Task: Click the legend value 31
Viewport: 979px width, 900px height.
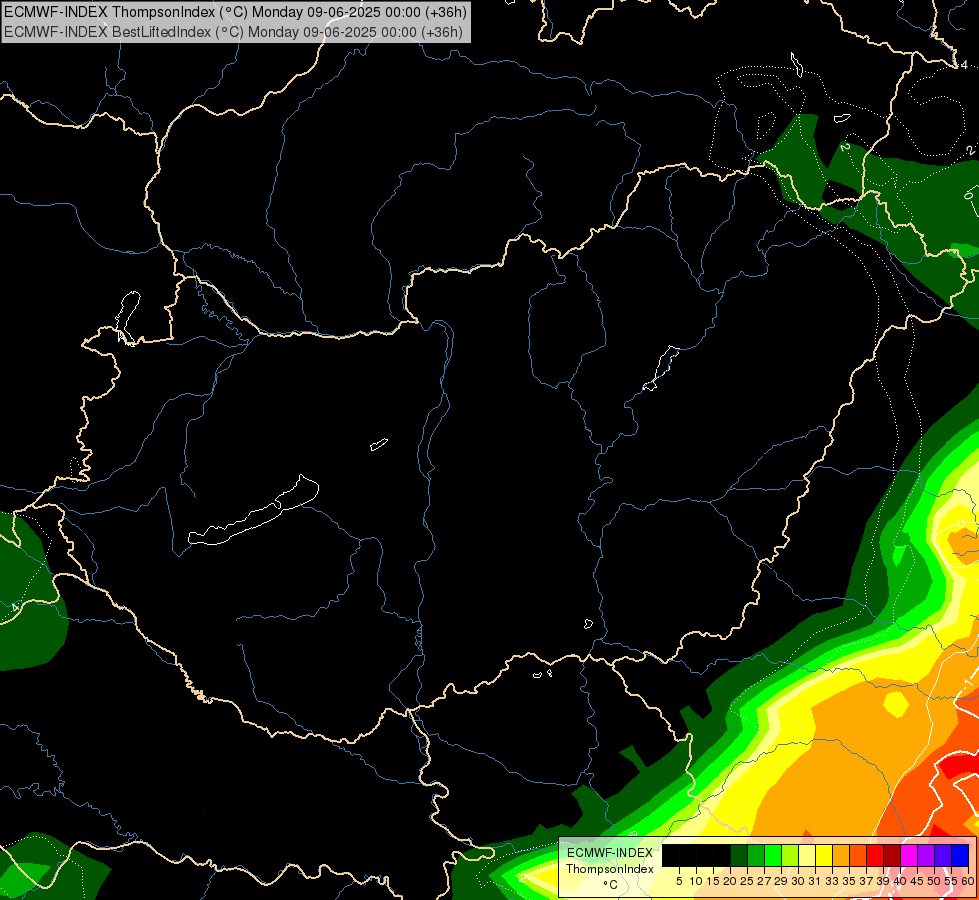Action: point(815,881)
